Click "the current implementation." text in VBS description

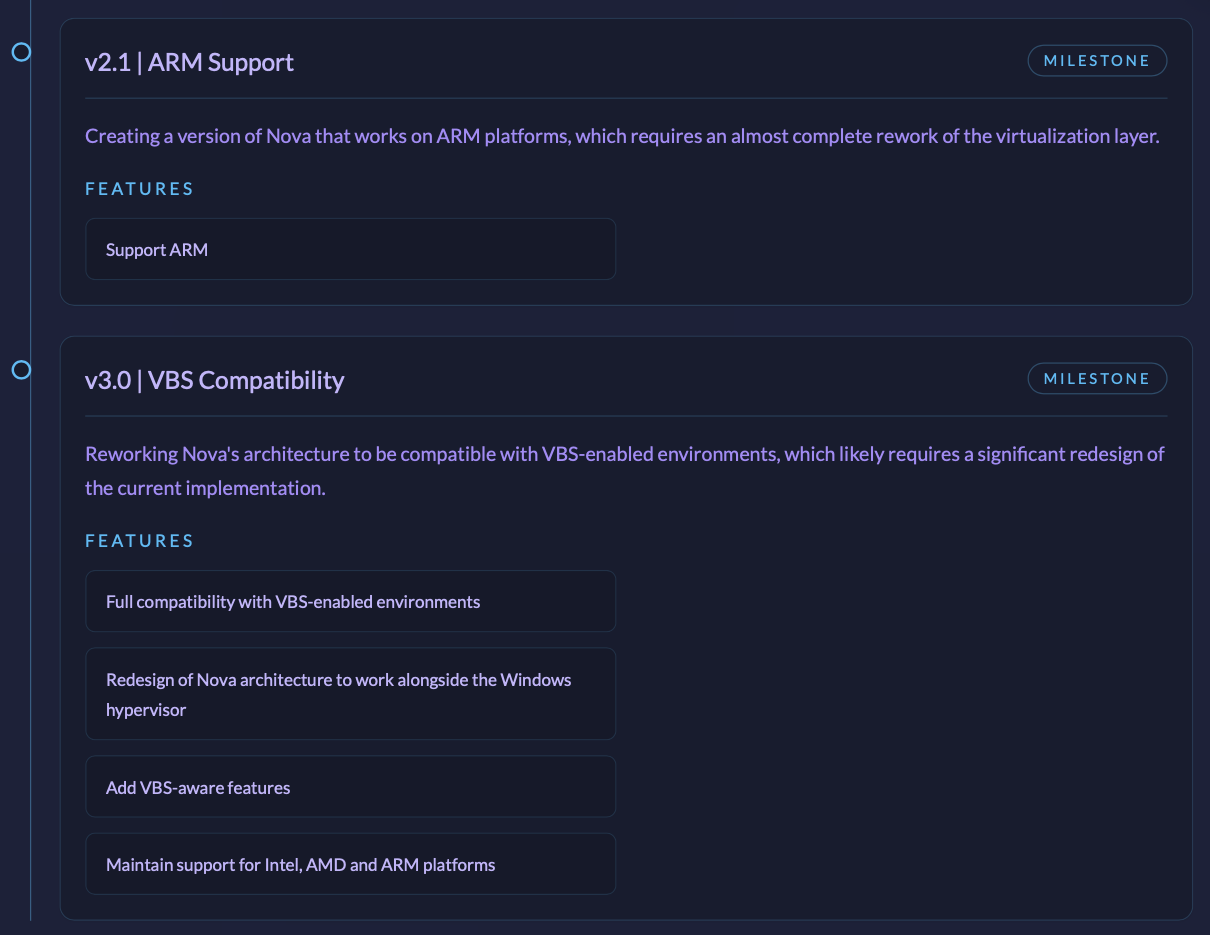point(205,489)
